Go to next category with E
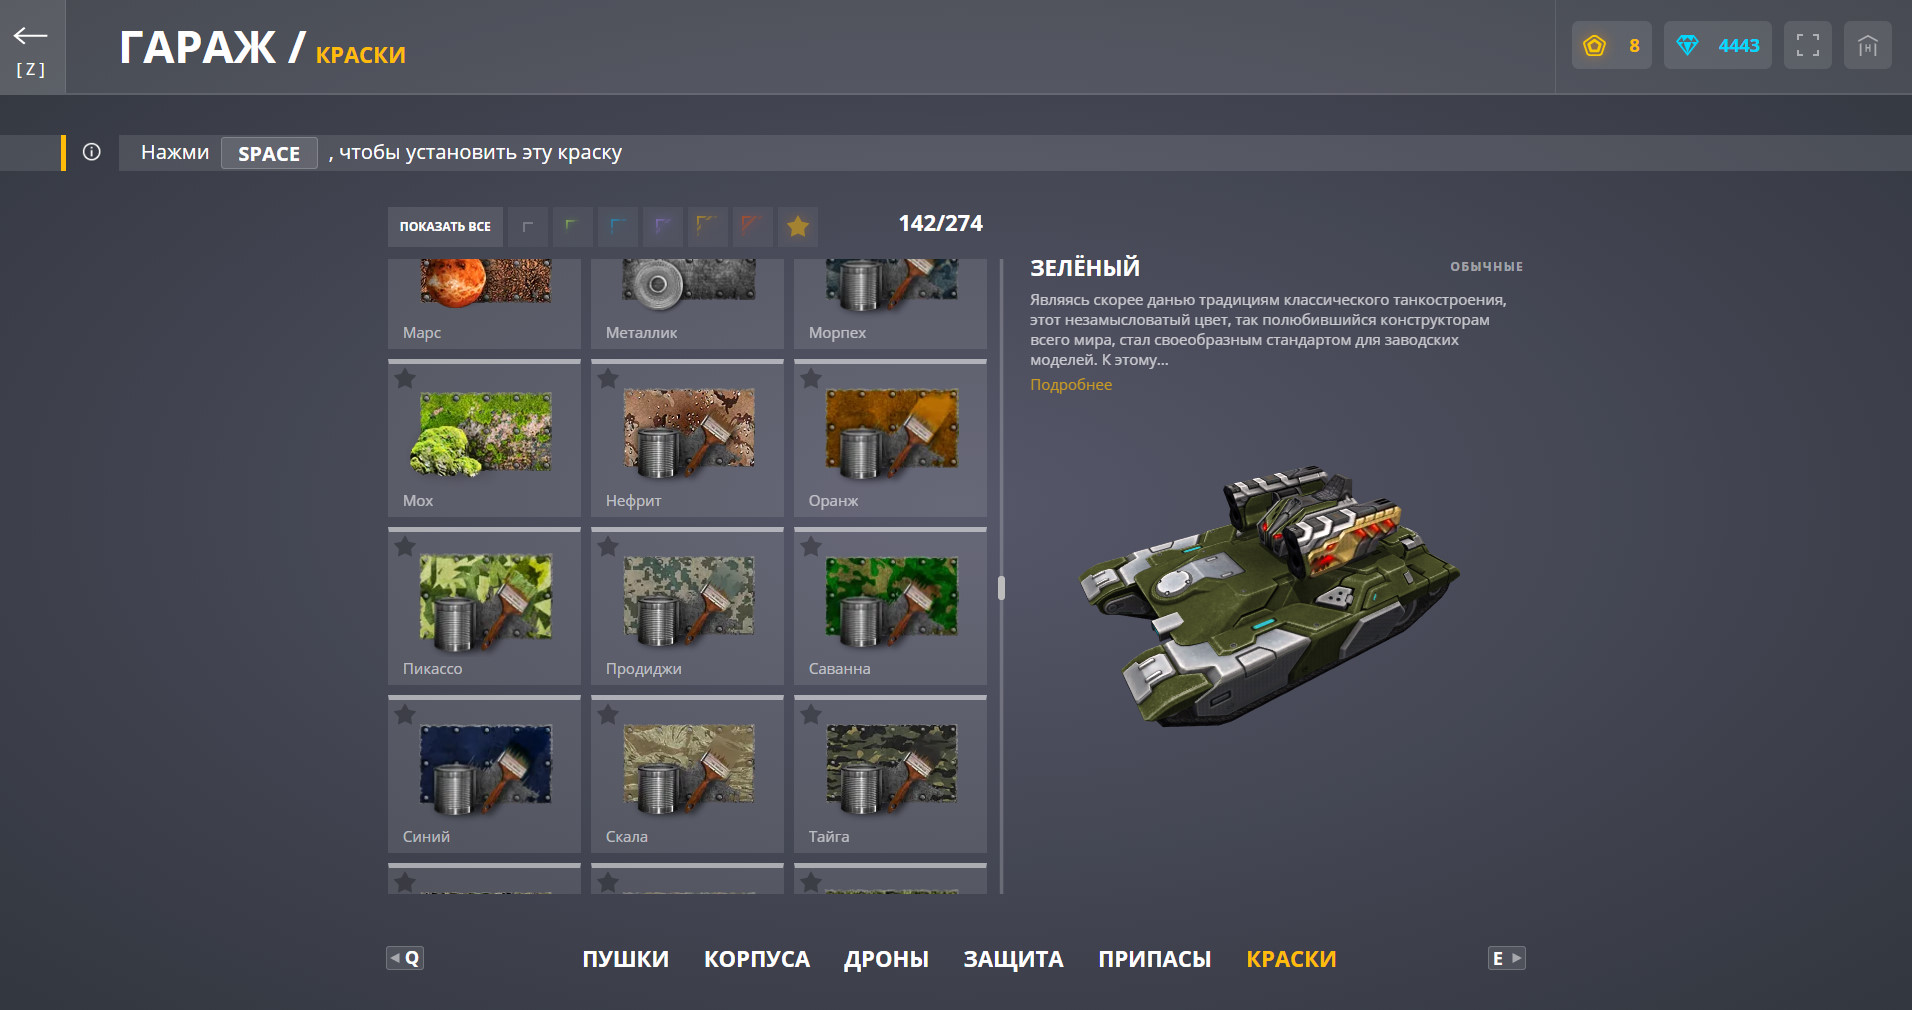The width and height of the screenshot is (1912, 1010). 1507,958
